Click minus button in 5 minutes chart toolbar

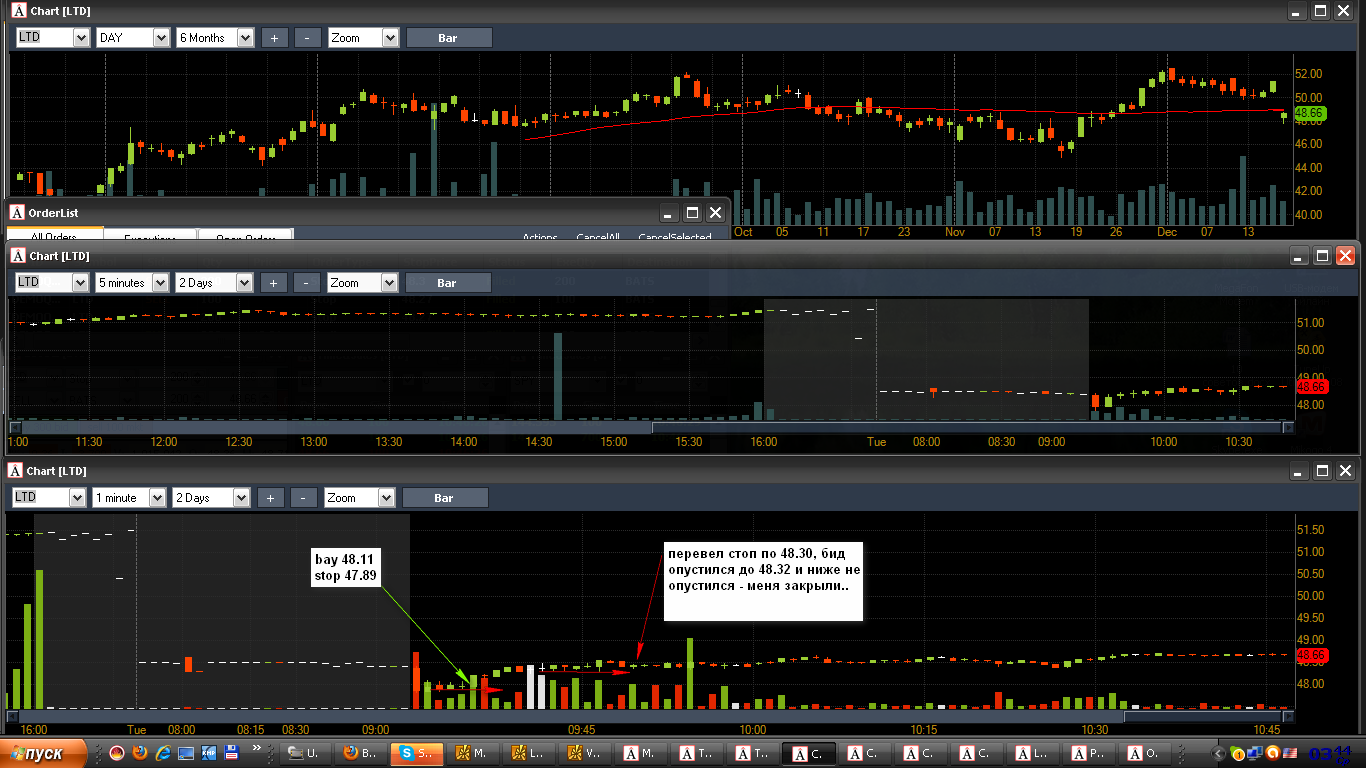pos(308,283)
